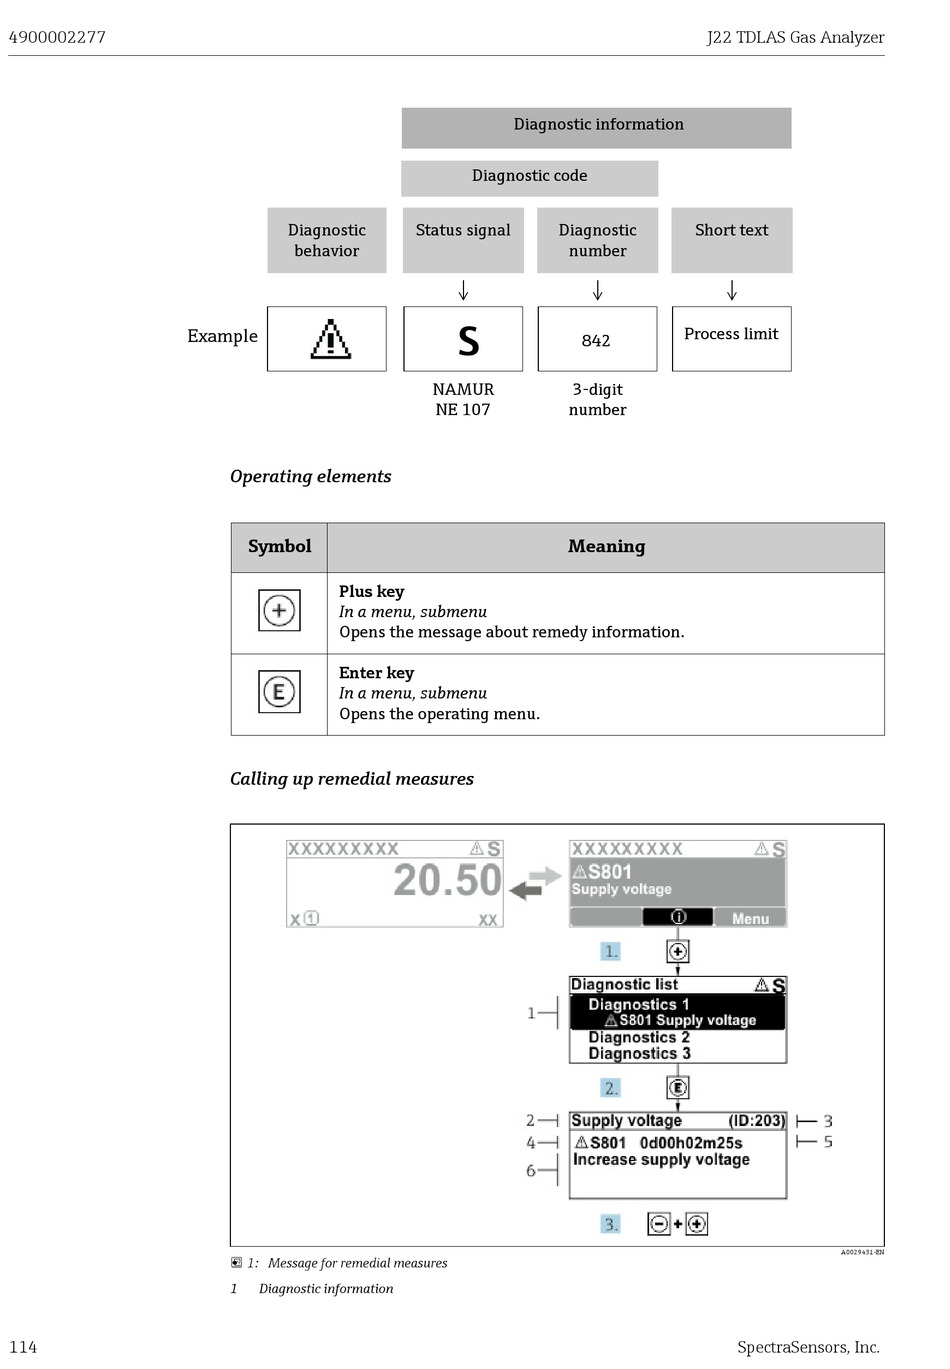
Task: Click the 842 example number
Action: tap(596, 341)
